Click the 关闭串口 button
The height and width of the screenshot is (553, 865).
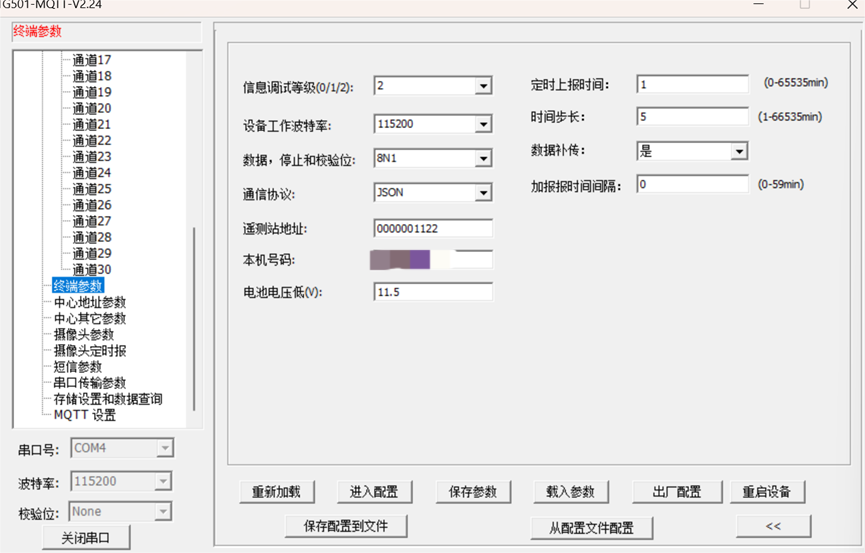pyautogui.click(x=86, y=537)
